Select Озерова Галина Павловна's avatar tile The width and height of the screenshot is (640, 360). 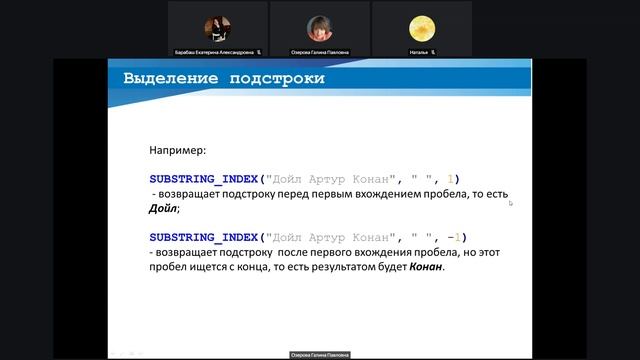[320, 29]
